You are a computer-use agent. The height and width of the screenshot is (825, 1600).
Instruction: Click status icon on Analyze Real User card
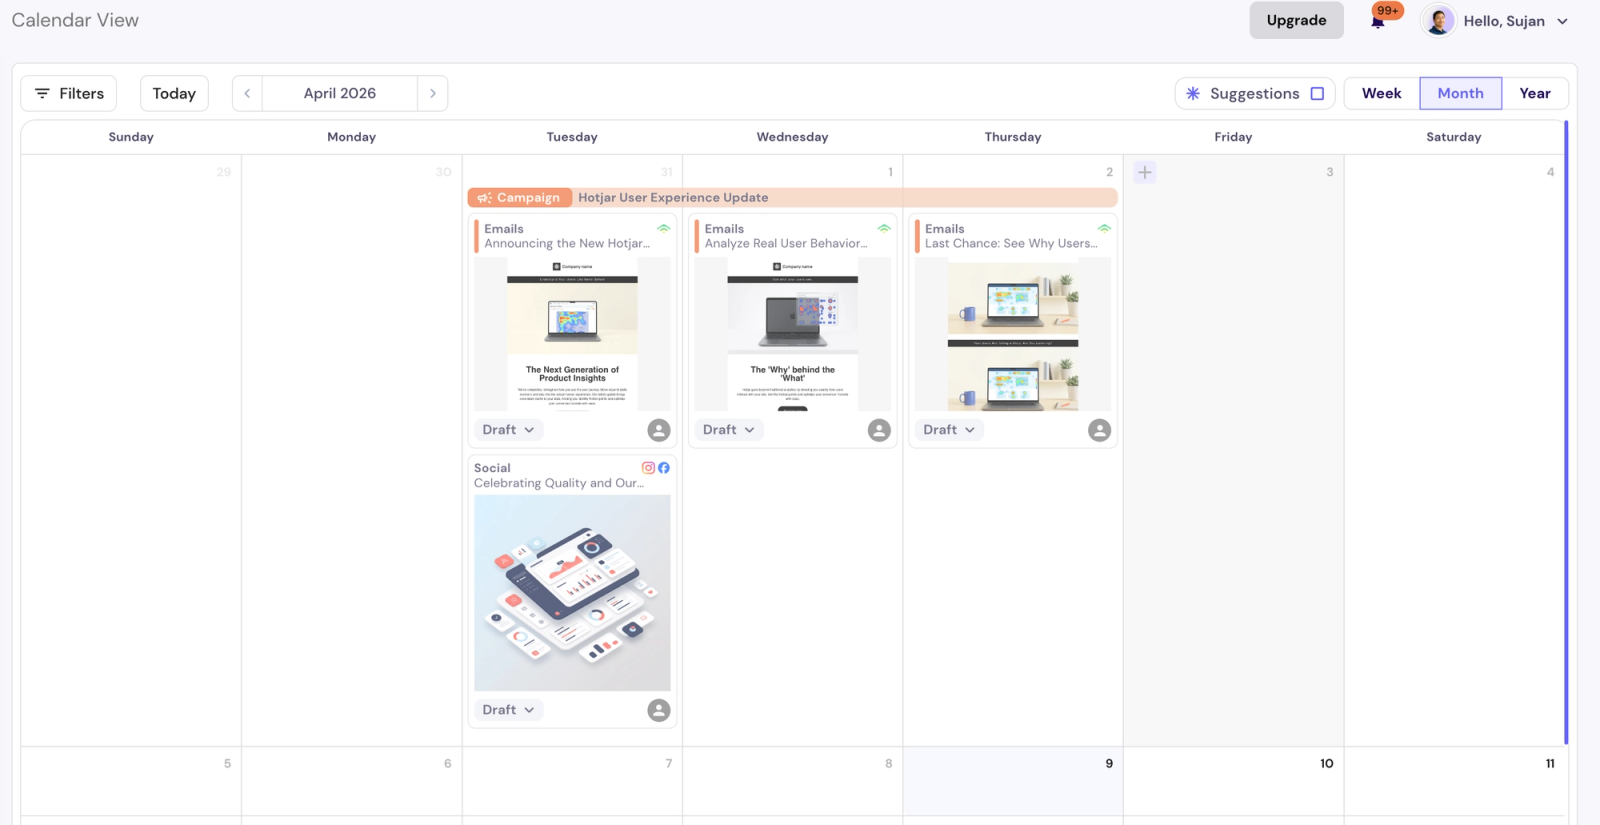click(884, 228)
